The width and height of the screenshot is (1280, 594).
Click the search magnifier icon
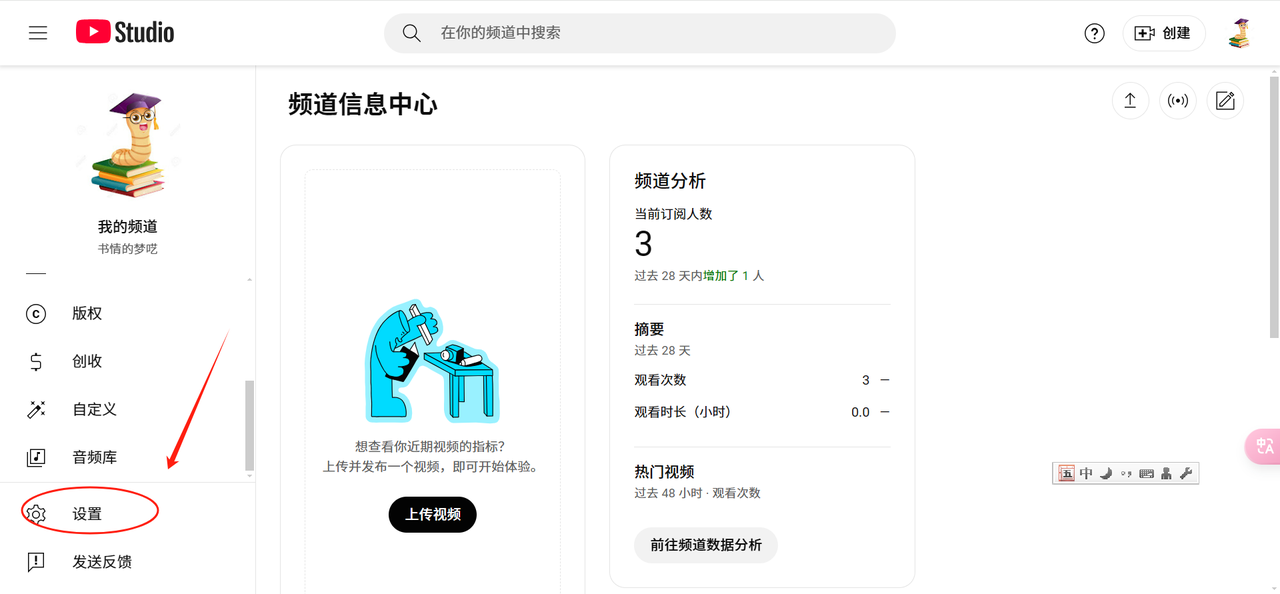(x=411, y=33)
